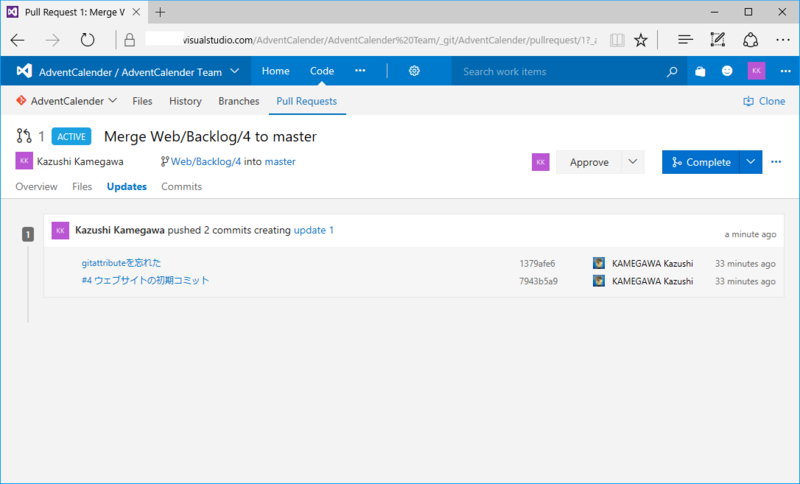Open the ellipsis menu next to Complete
The height and width of the screenshot is (484, 800).
(x=776, y=162)
